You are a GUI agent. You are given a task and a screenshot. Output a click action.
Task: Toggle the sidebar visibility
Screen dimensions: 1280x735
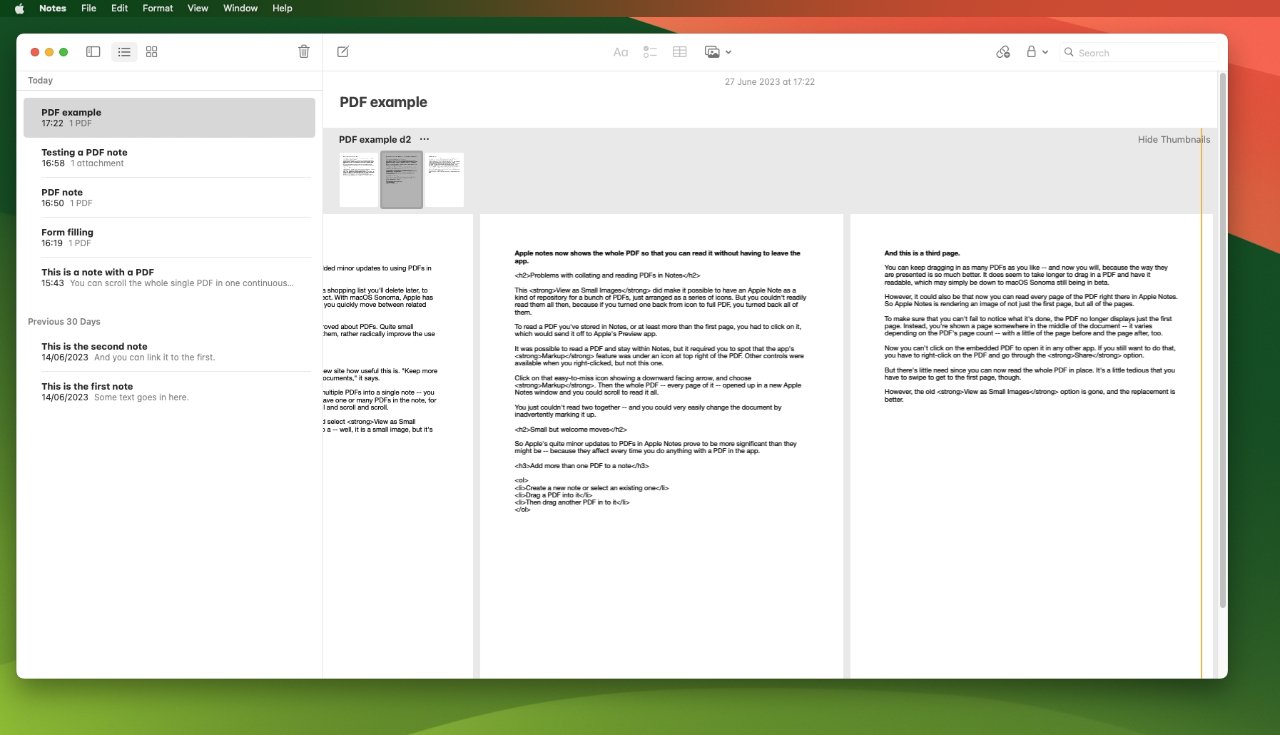[x=92, y=51]
